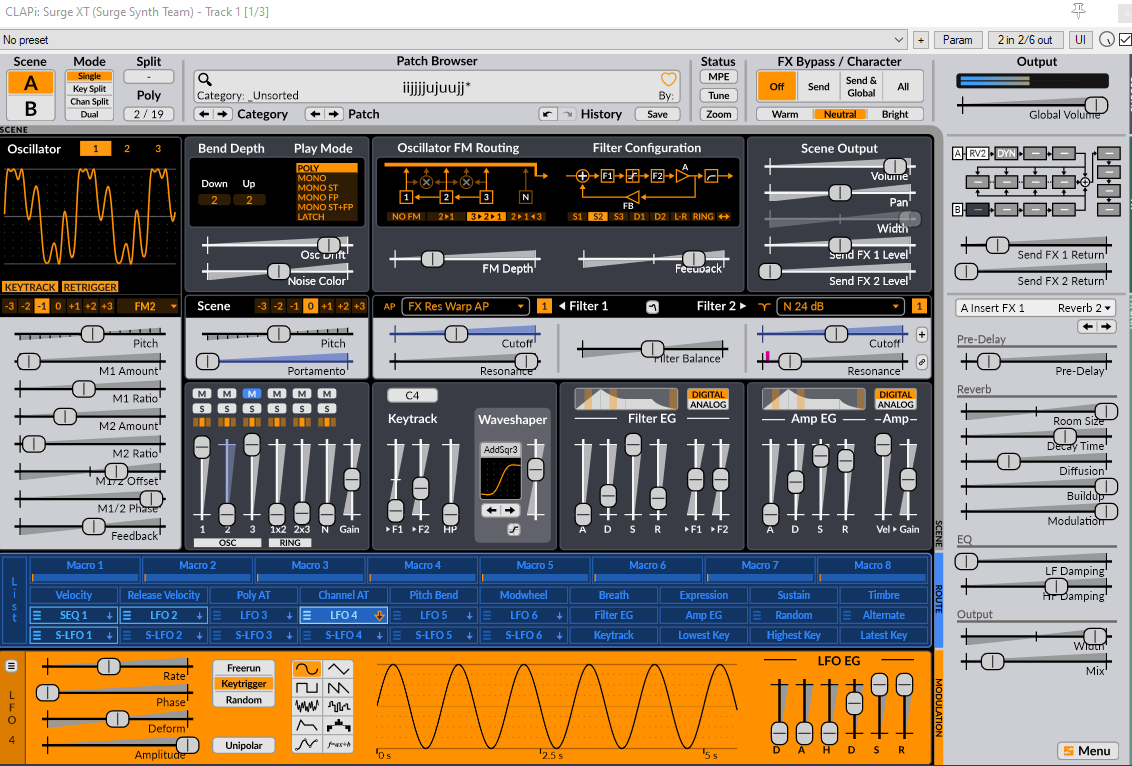
Task: Click the C4 keytrack root field
Action: (x=412, y=396)
